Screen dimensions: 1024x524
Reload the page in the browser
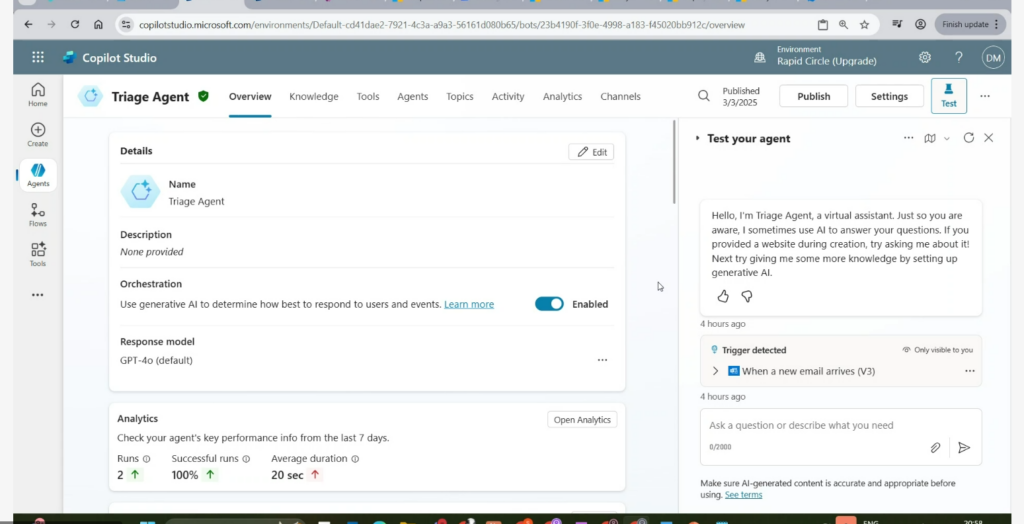(x=74, y=24)
